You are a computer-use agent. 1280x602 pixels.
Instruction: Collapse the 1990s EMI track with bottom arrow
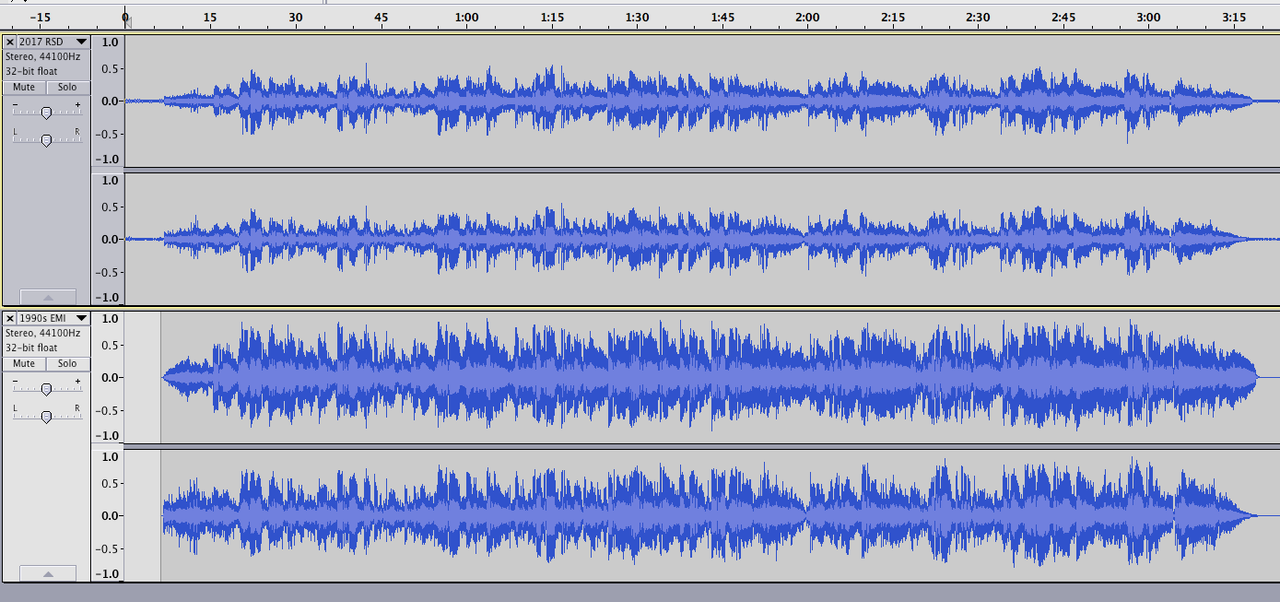[x=46, y=574]
